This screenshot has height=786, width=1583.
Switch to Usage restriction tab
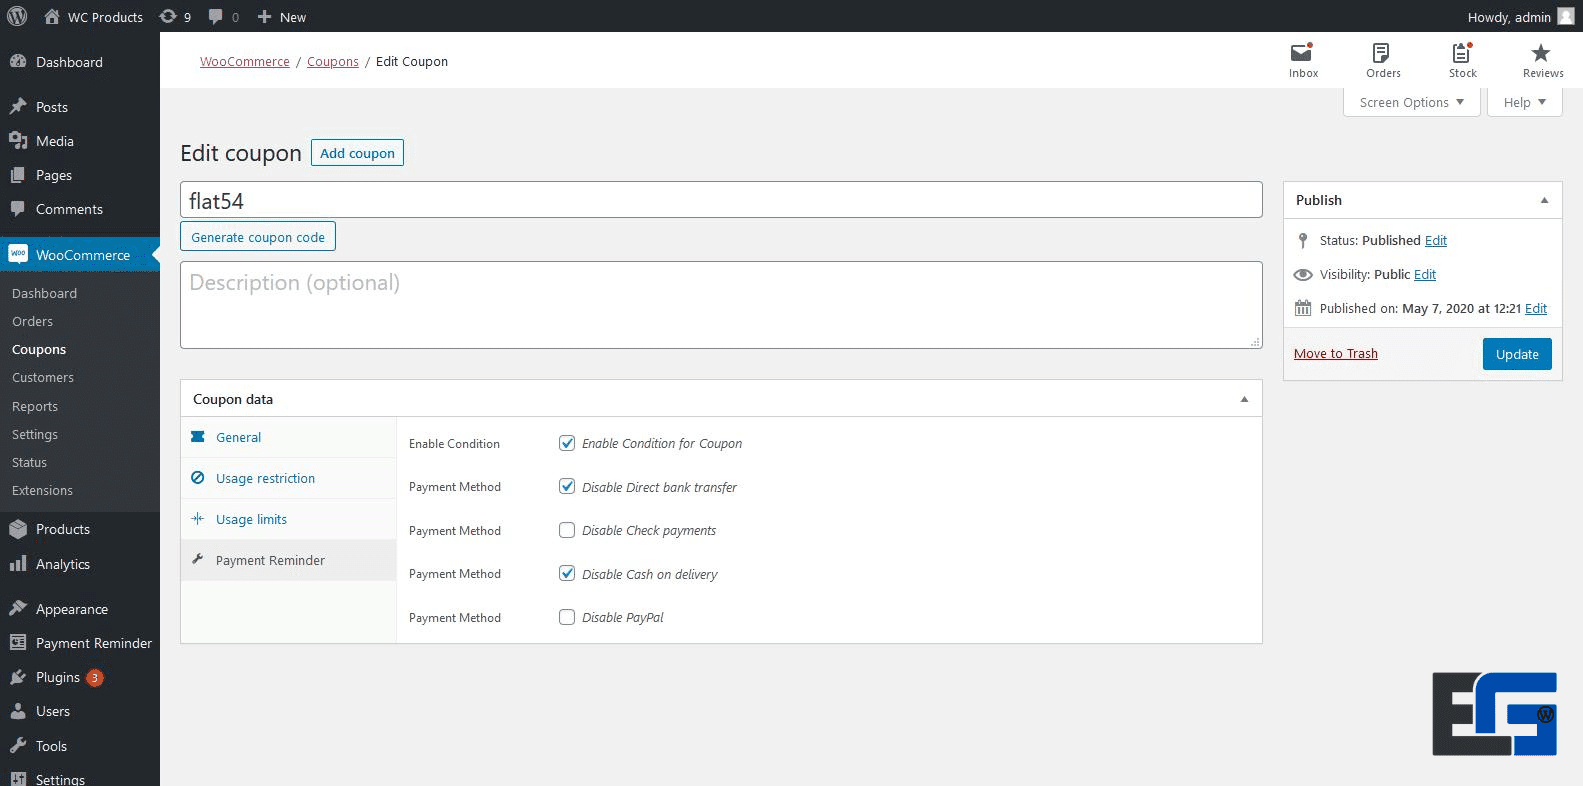coord(265,478)
